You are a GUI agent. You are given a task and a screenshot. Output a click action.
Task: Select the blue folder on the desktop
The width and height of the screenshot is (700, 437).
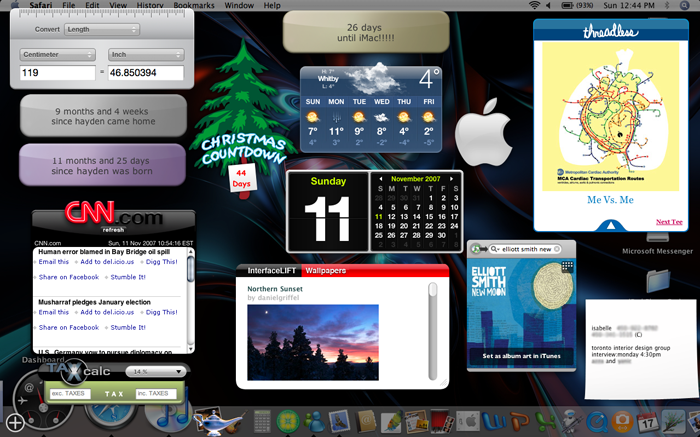pyautogui.click(x=658, y=281)
